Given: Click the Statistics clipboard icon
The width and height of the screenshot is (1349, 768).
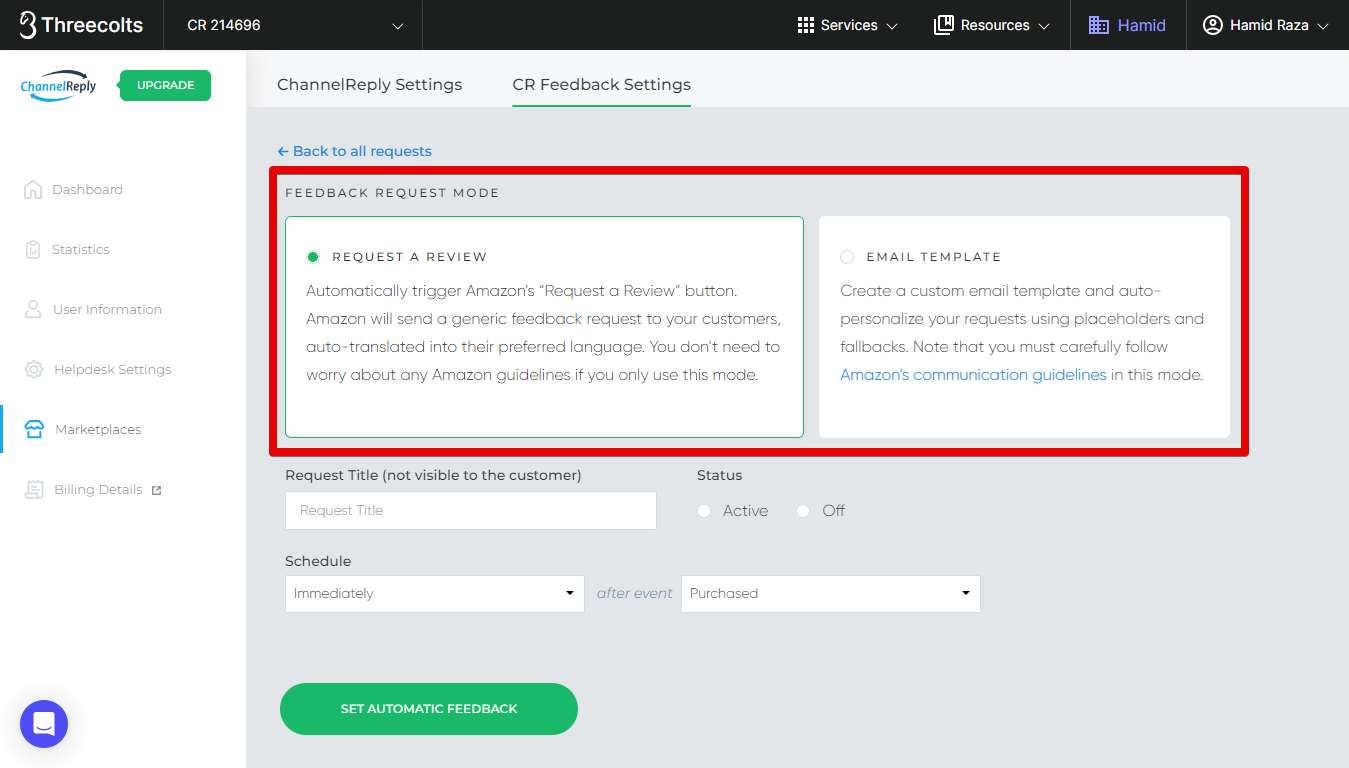Looking at the screenshot, I should pyautogui.click(x=33, y=249).
